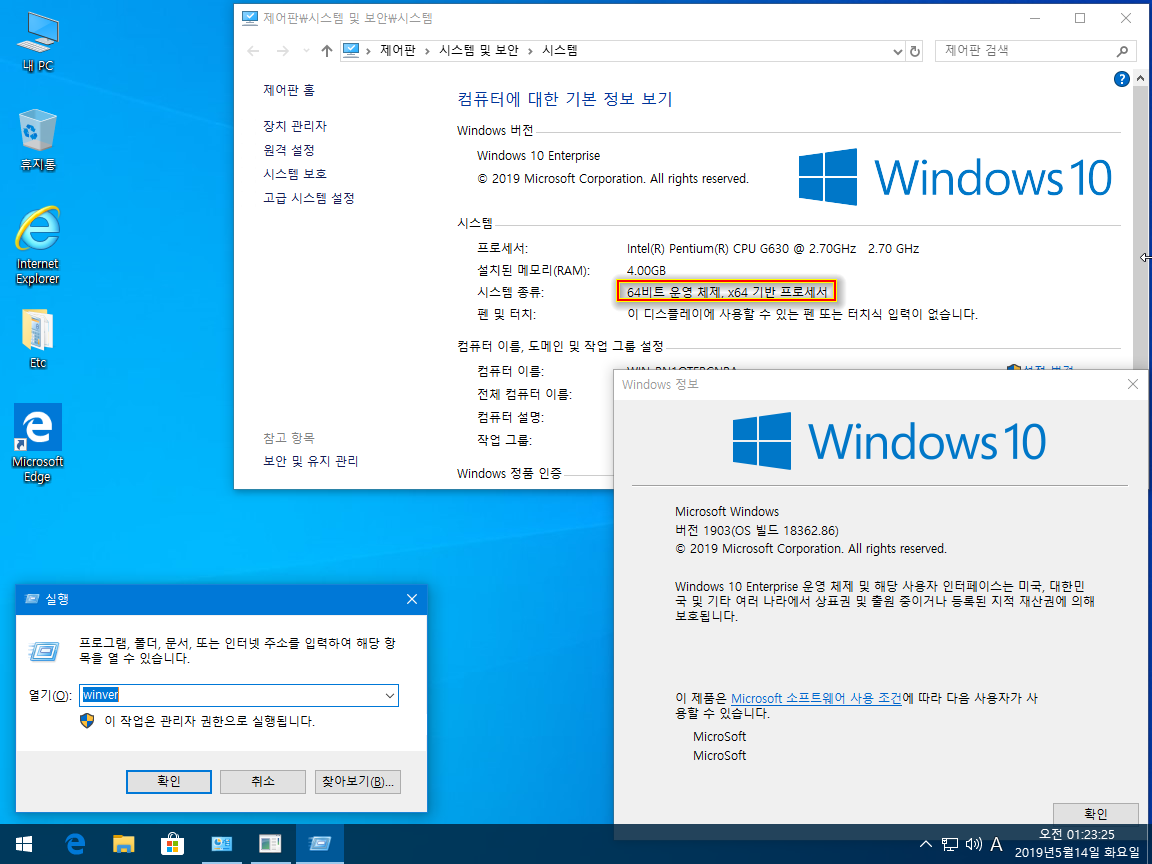Click 찾아보기(B)... in Run dialog
The height and width of the screenshot is (864, 1152).
[x=358, y=782]
